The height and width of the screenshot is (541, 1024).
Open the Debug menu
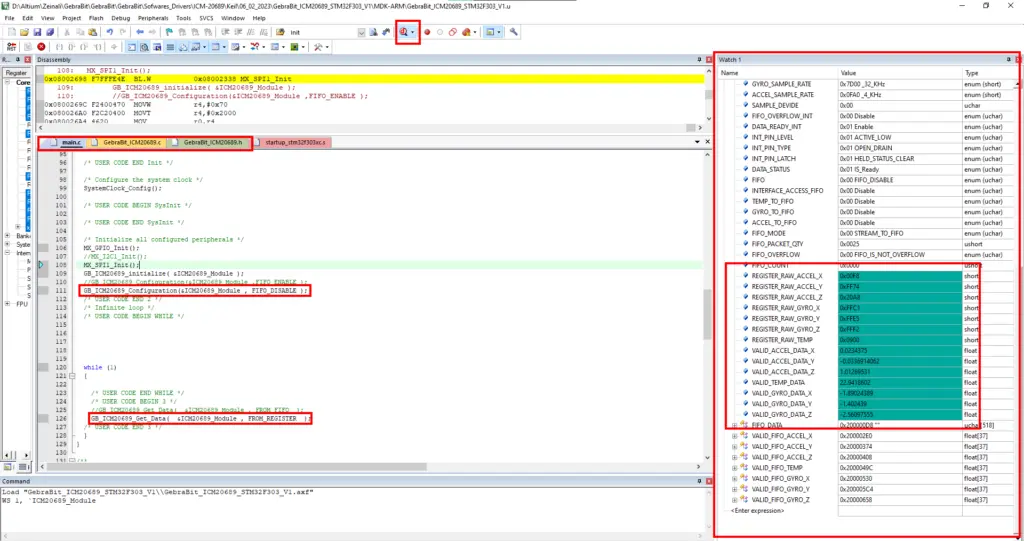pyautogui.click(x=121, y=18)
